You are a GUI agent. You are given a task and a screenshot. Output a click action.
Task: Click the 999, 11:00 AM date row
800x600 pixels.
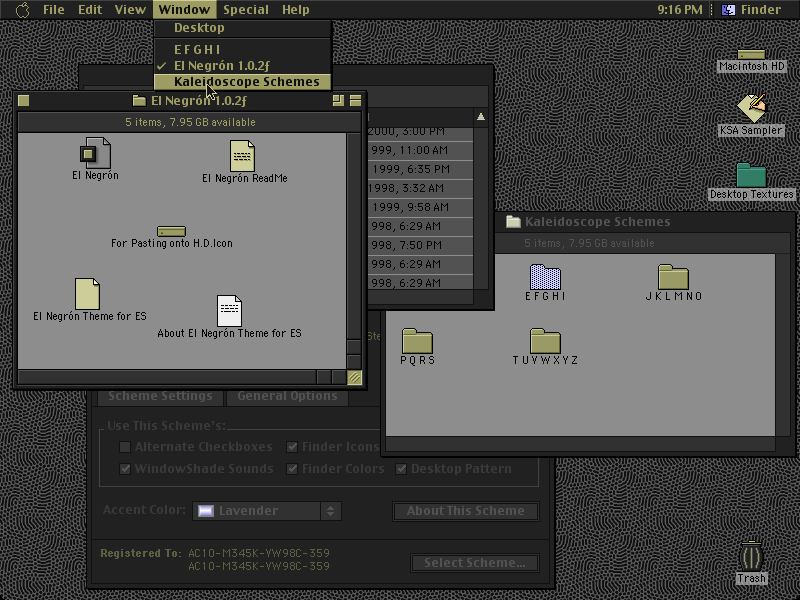tap(420, 151)
